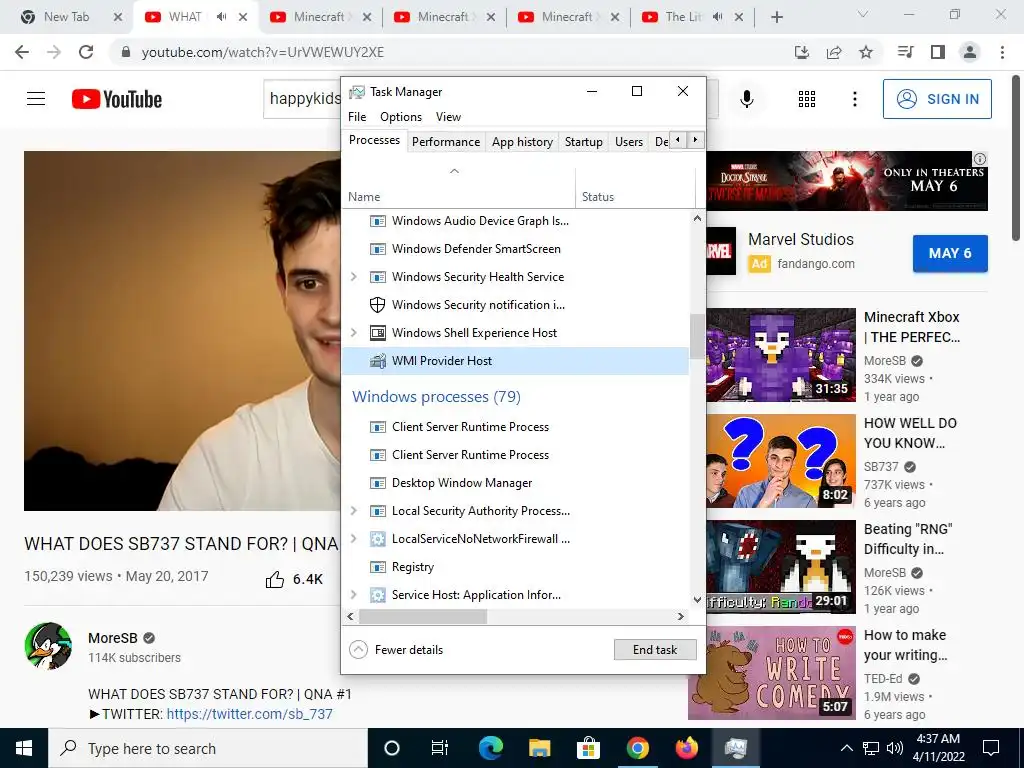Open the YouTube hamburger guide menu
1024x768 pixels.
pos(36,99)
